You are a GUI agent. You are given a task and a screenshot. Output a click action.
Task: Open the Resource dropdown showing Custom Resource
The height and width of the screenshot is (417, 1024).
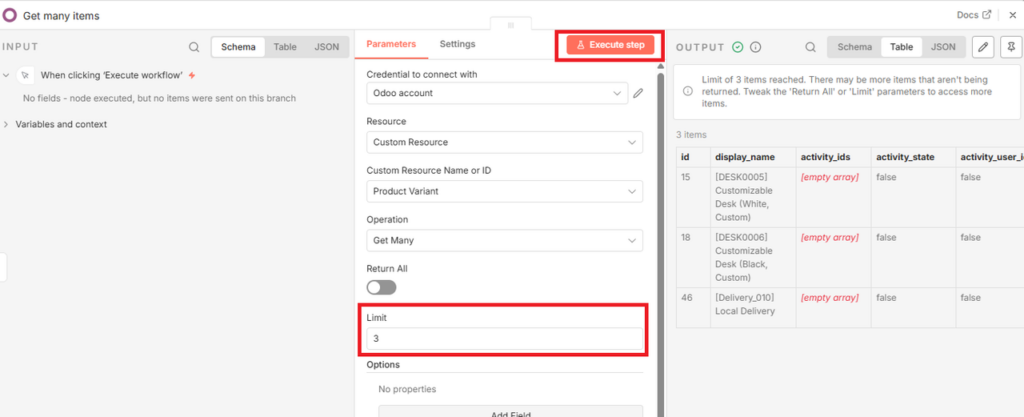[504, 142]
